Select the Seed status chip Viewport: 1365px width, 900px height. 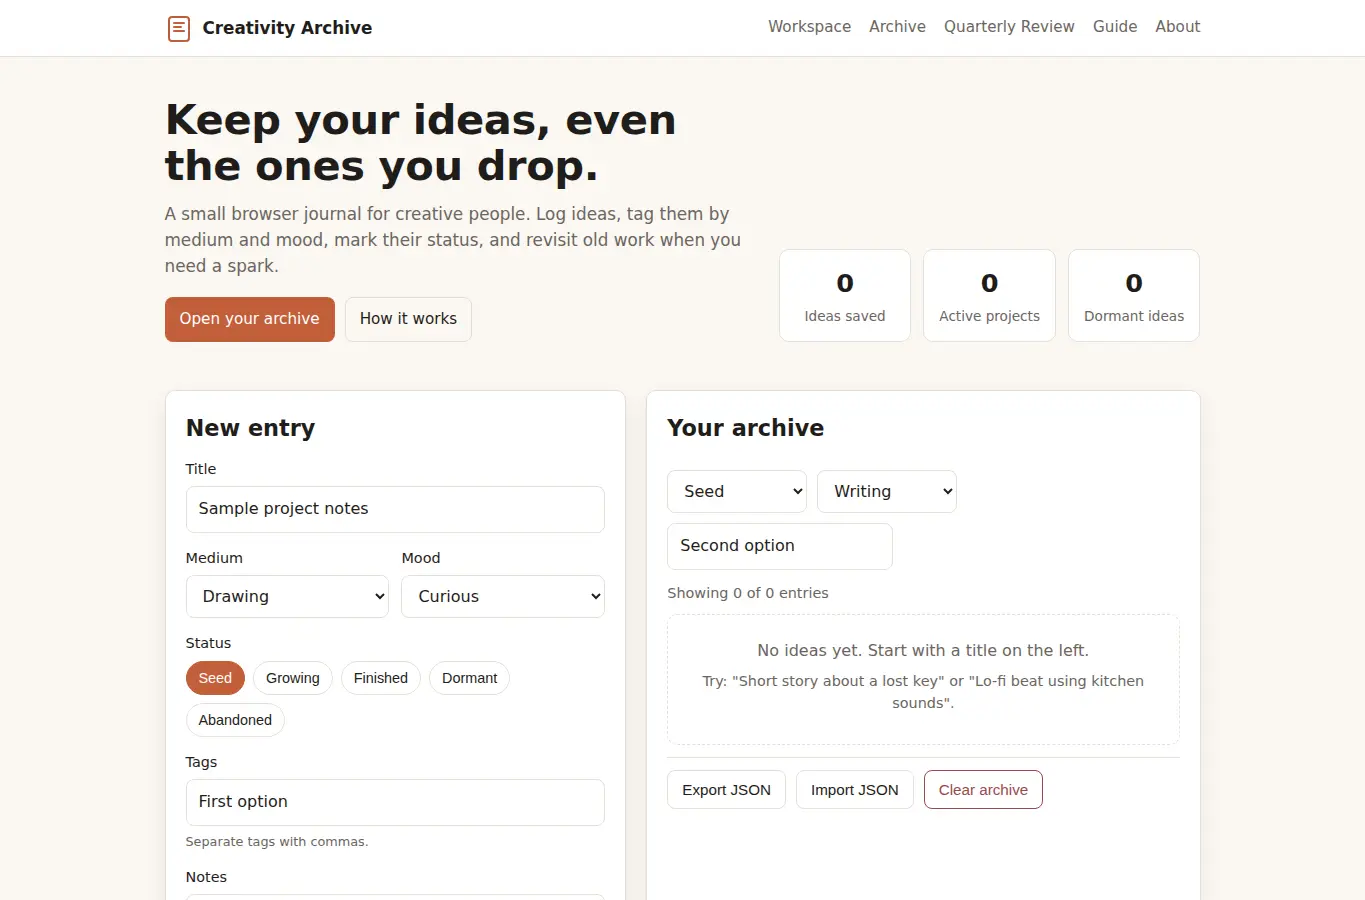pos(215,678)
